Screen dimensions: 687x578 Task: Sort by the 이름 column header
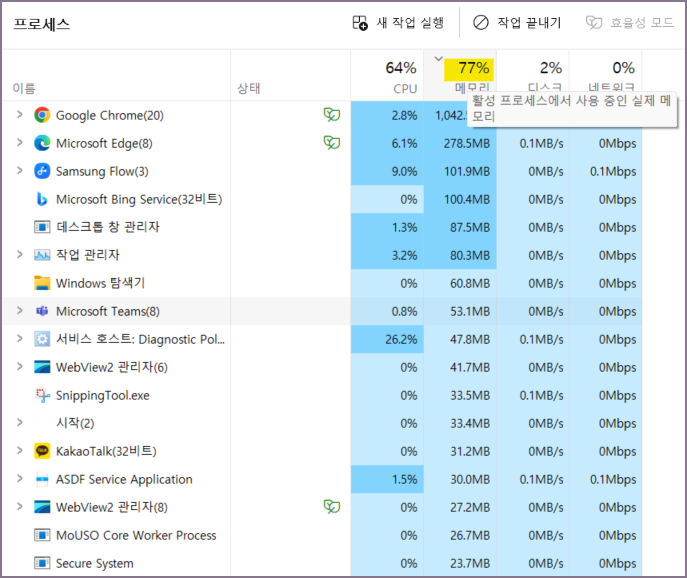click(x=116, y=75)
